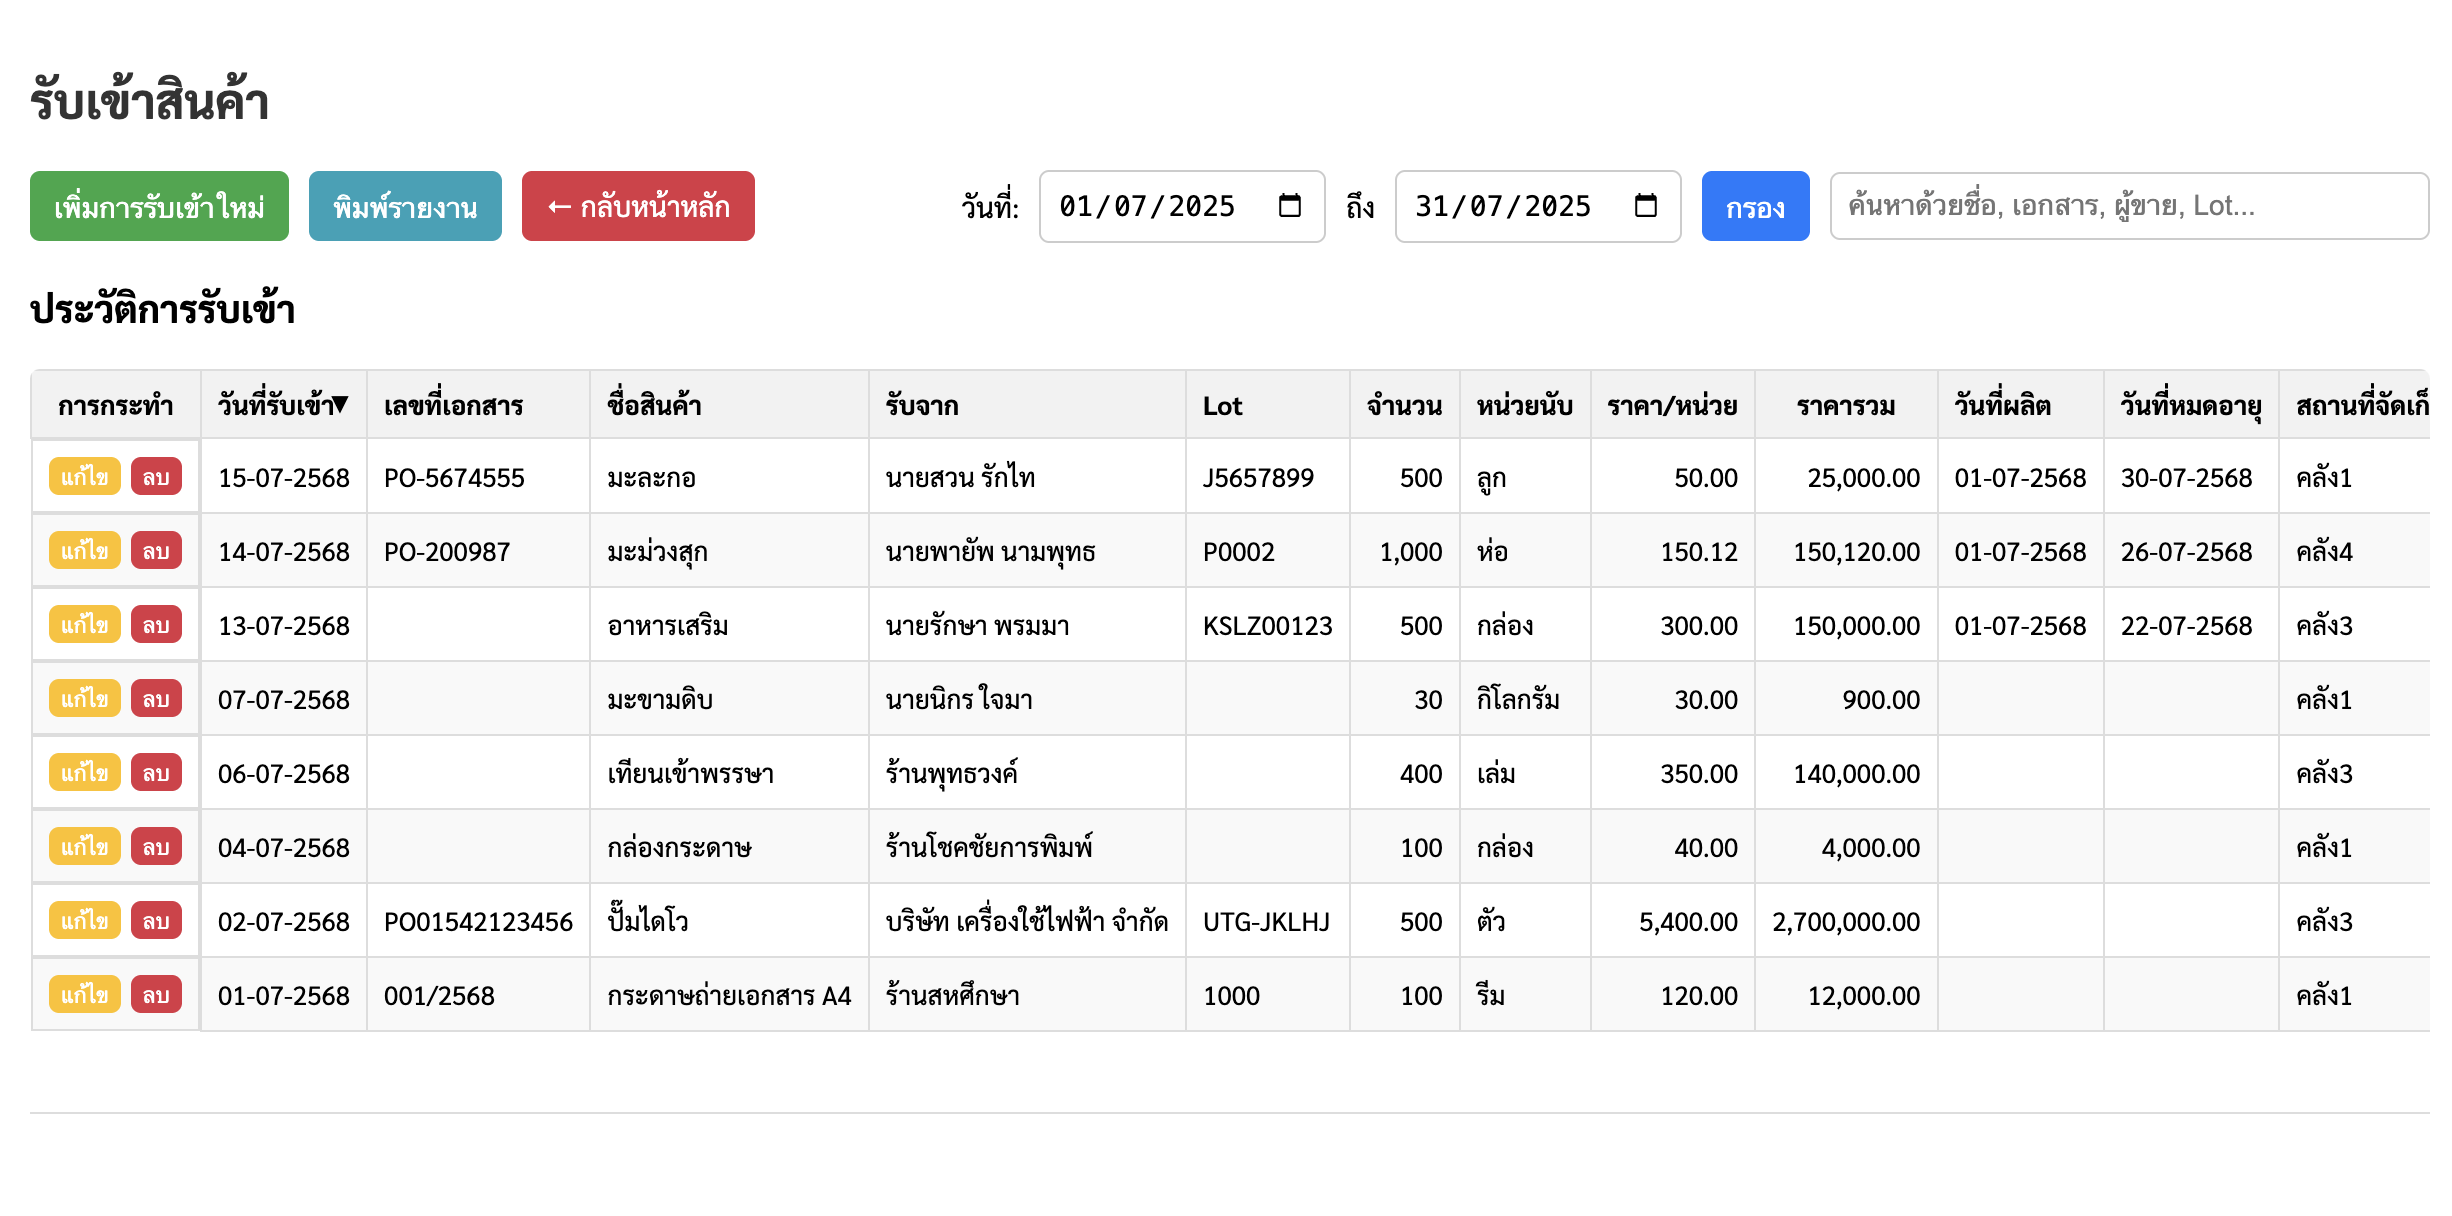Click the red กลับหน้าหลัก button
The width and height of the screenshot is (2452, 1216).
(637, 206)
